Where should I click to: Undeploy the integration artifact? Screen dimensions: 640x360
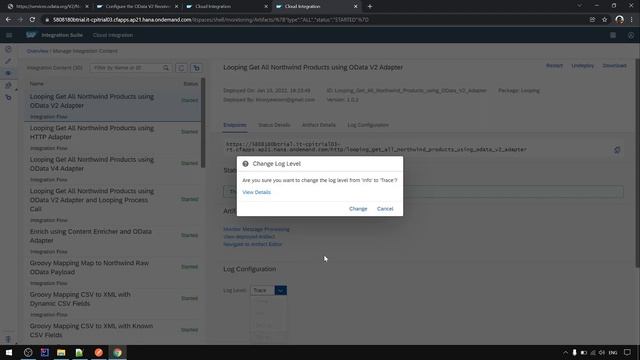582,66
